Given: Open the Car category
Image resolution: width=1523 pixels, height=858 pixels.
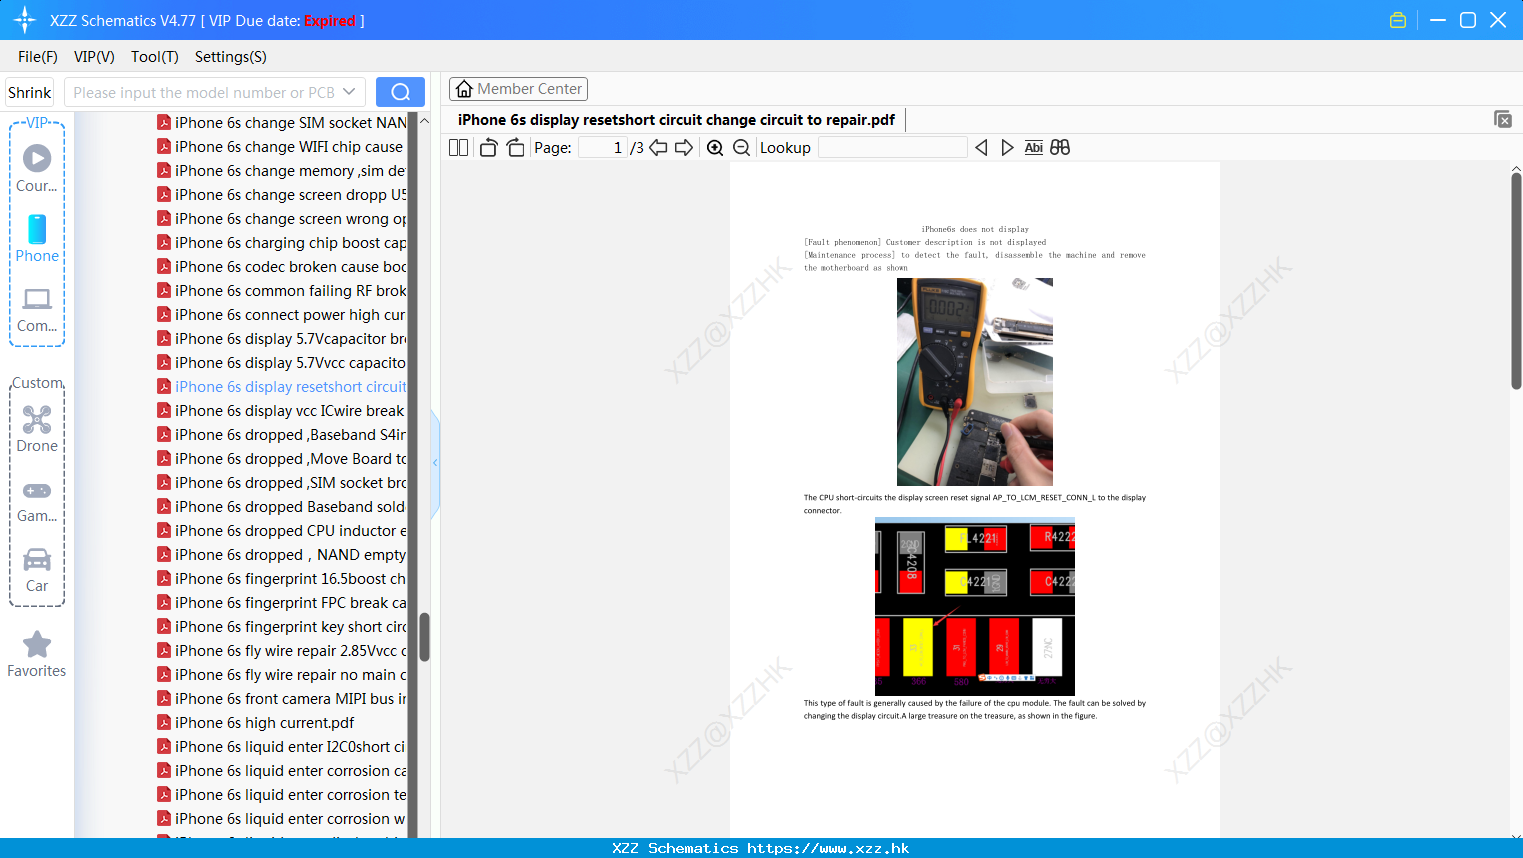Looking at the screenshot, I should [x=37, y=570].
